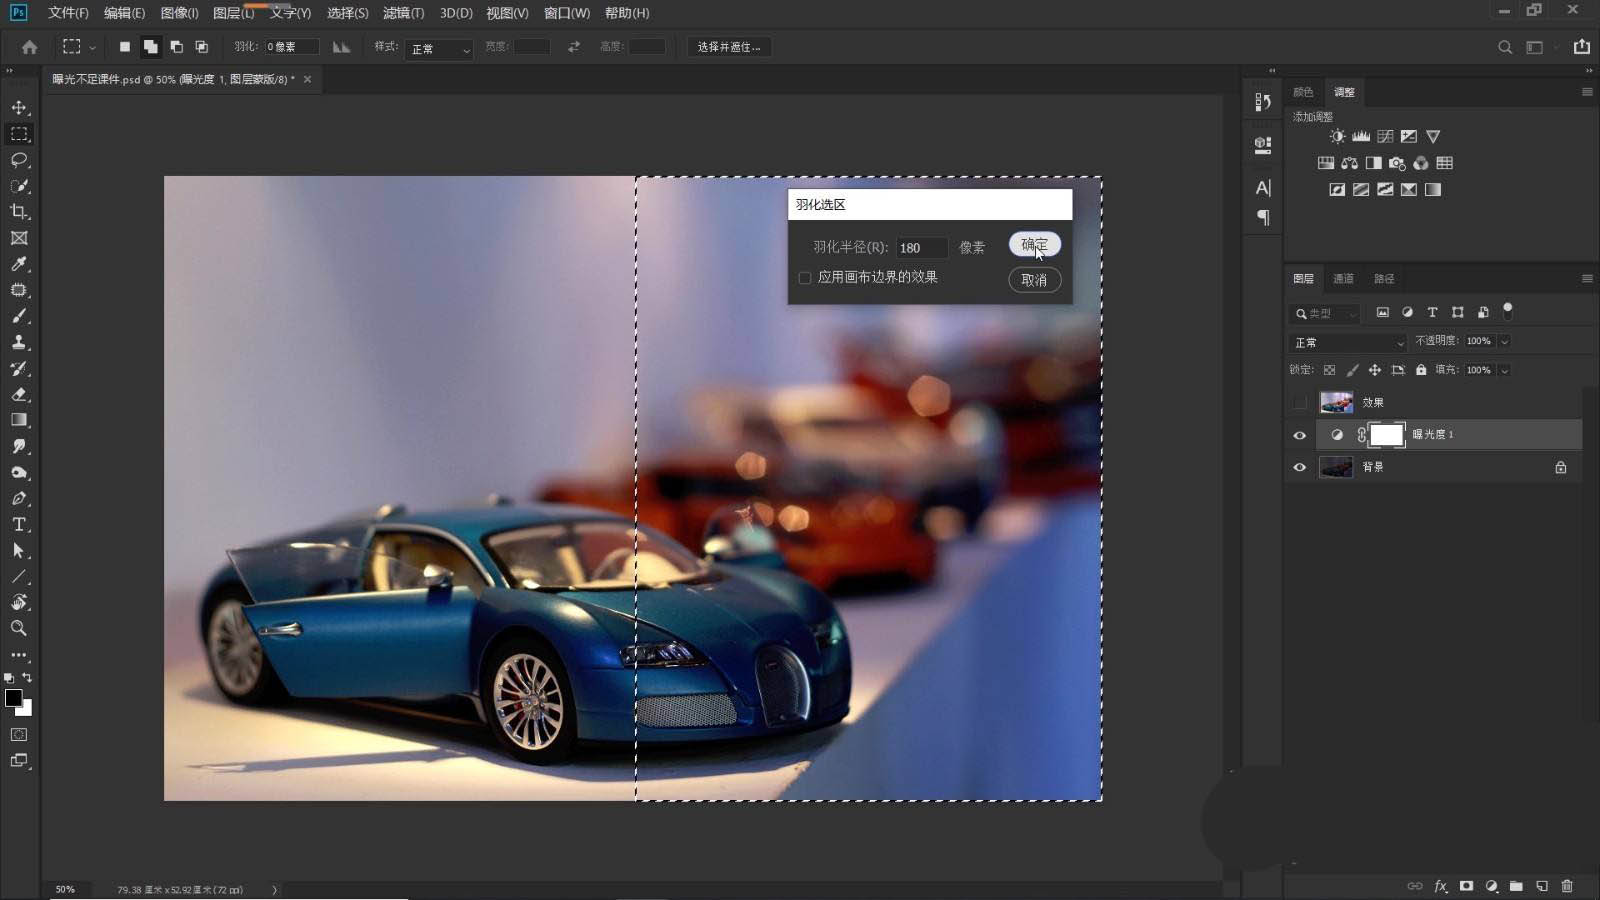The width and height of the screenshot is (1600, 900).
Task: Select the Crop tool
Action: 19,212
